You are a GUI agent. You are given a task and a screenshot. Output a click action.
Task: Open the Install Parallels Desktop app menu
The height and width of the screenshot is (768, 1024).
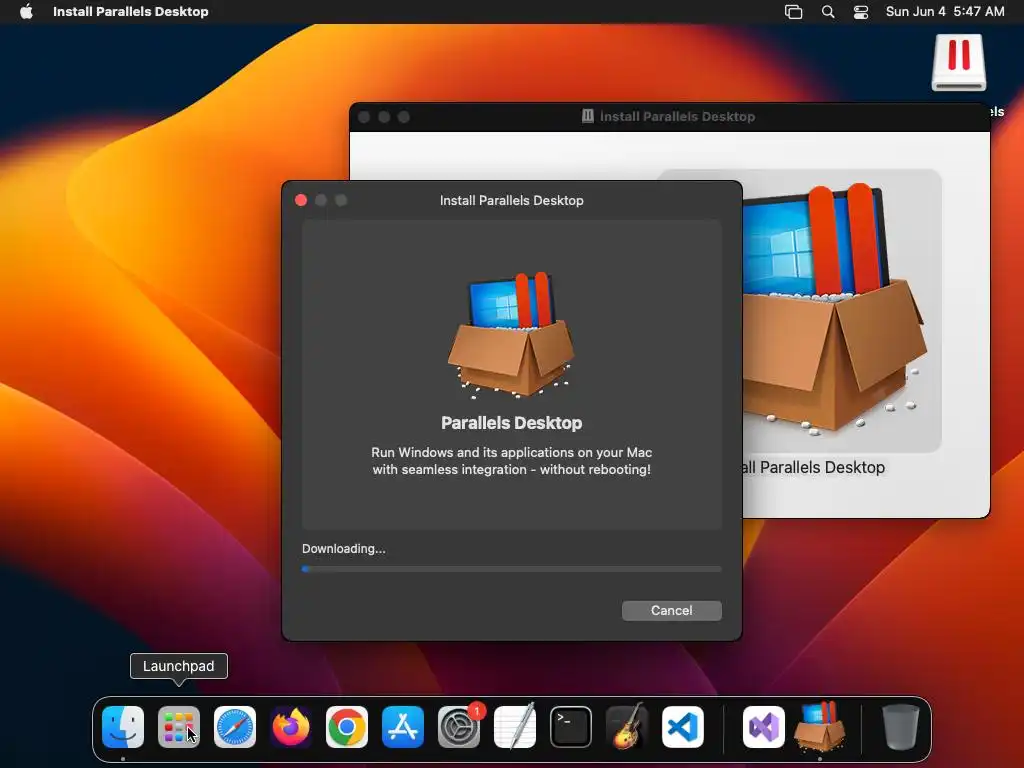coord(131,11)
